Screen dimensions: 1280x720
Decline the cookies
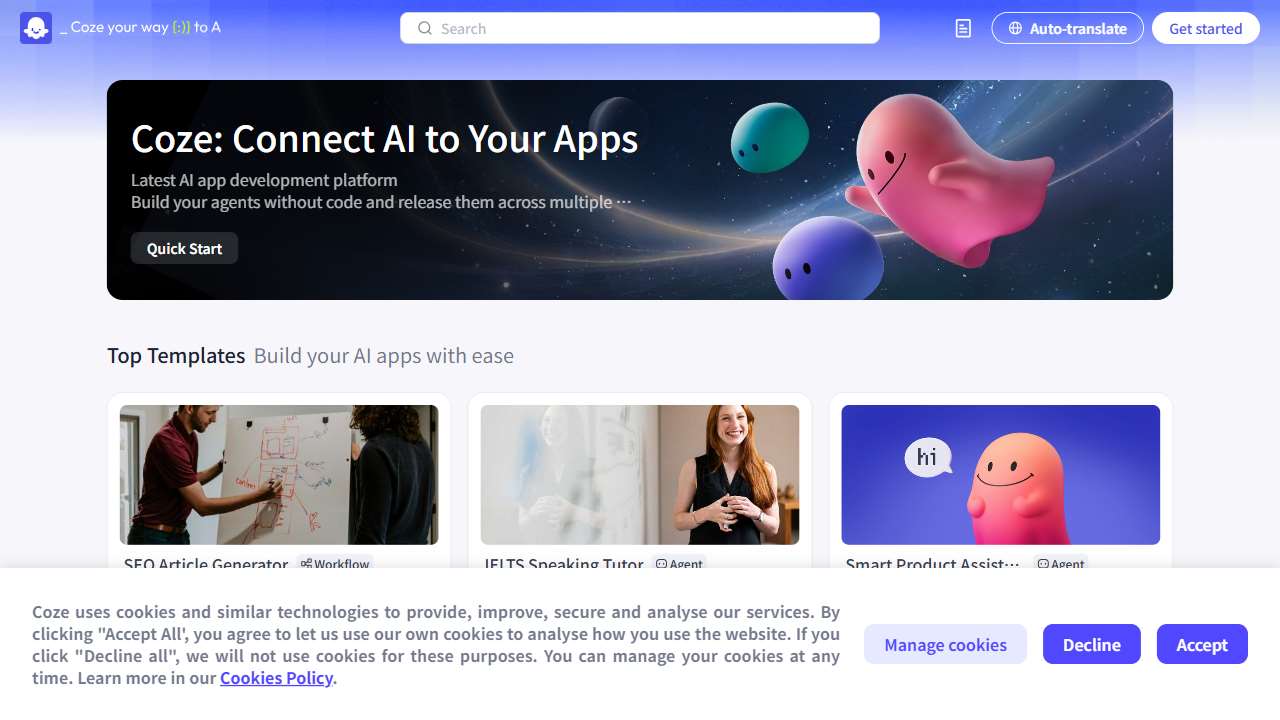point(1092,644)
